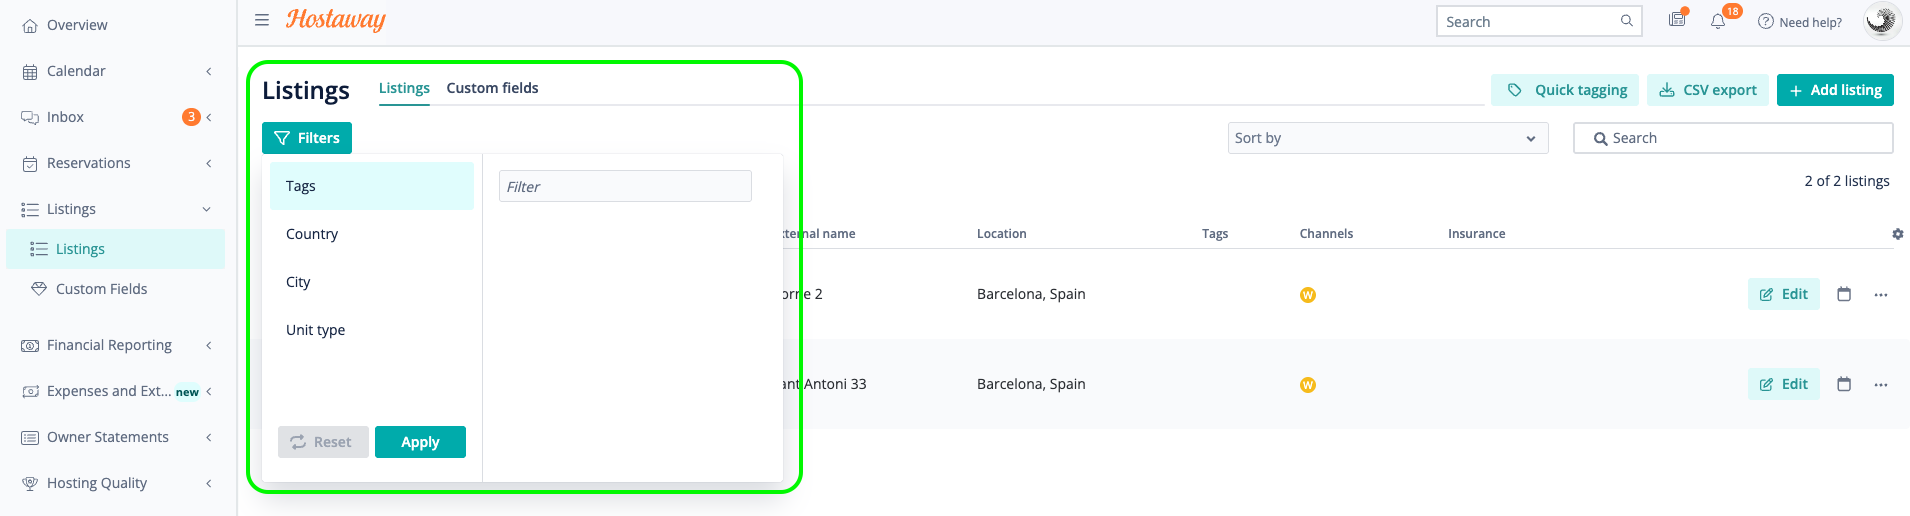Click the Location column header

click(x=1002, y=234)
